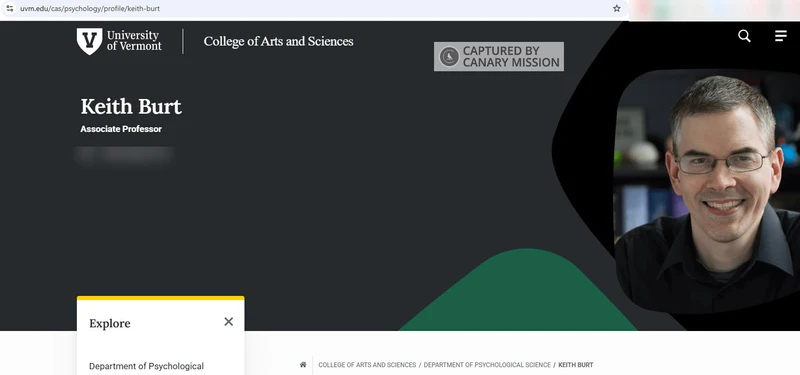Open College of Arts and Sciences header link

coord(279,41)
